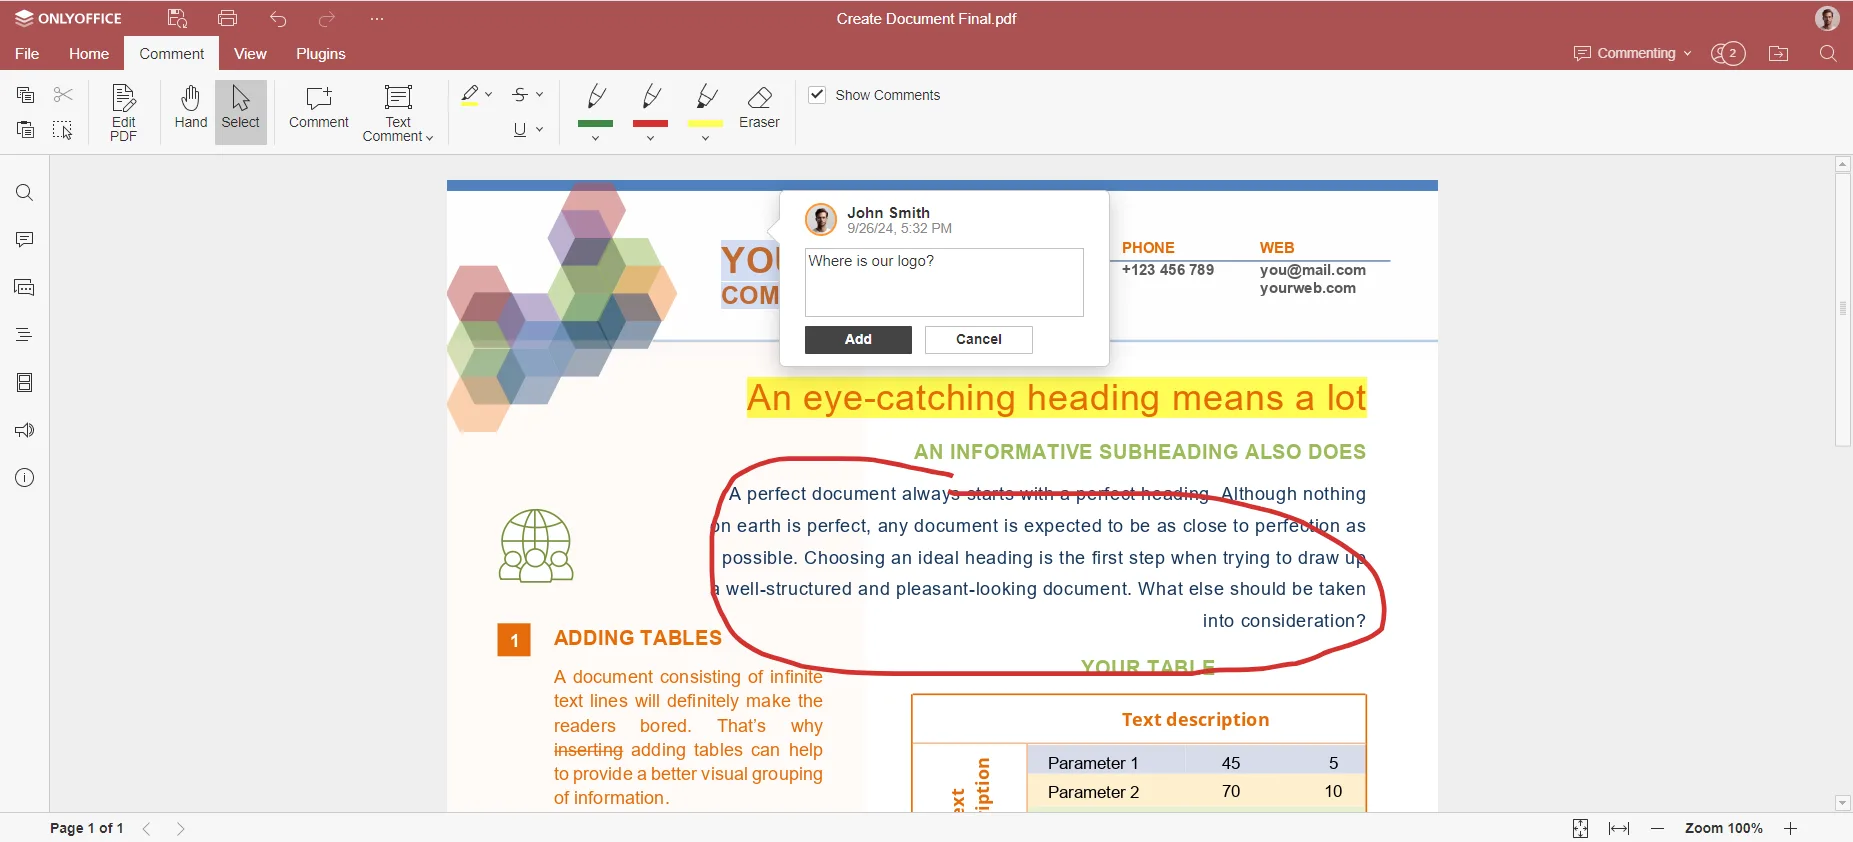Viewport: 1853px width, 842px height.
Task: Expand red pen options arrow
Action: tap(651, 138)
